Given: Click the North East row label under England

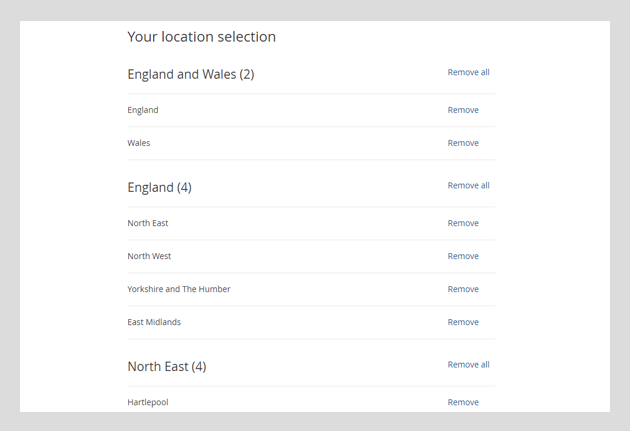Looking at the screenshot, I should point(147,223).
